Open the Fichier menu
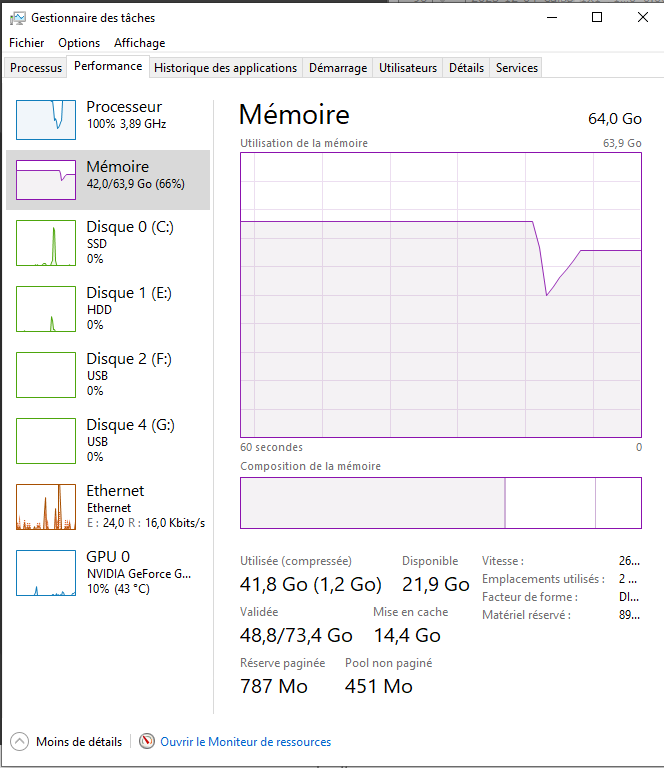This screenshot has height=768, width=664. [27, 43]
